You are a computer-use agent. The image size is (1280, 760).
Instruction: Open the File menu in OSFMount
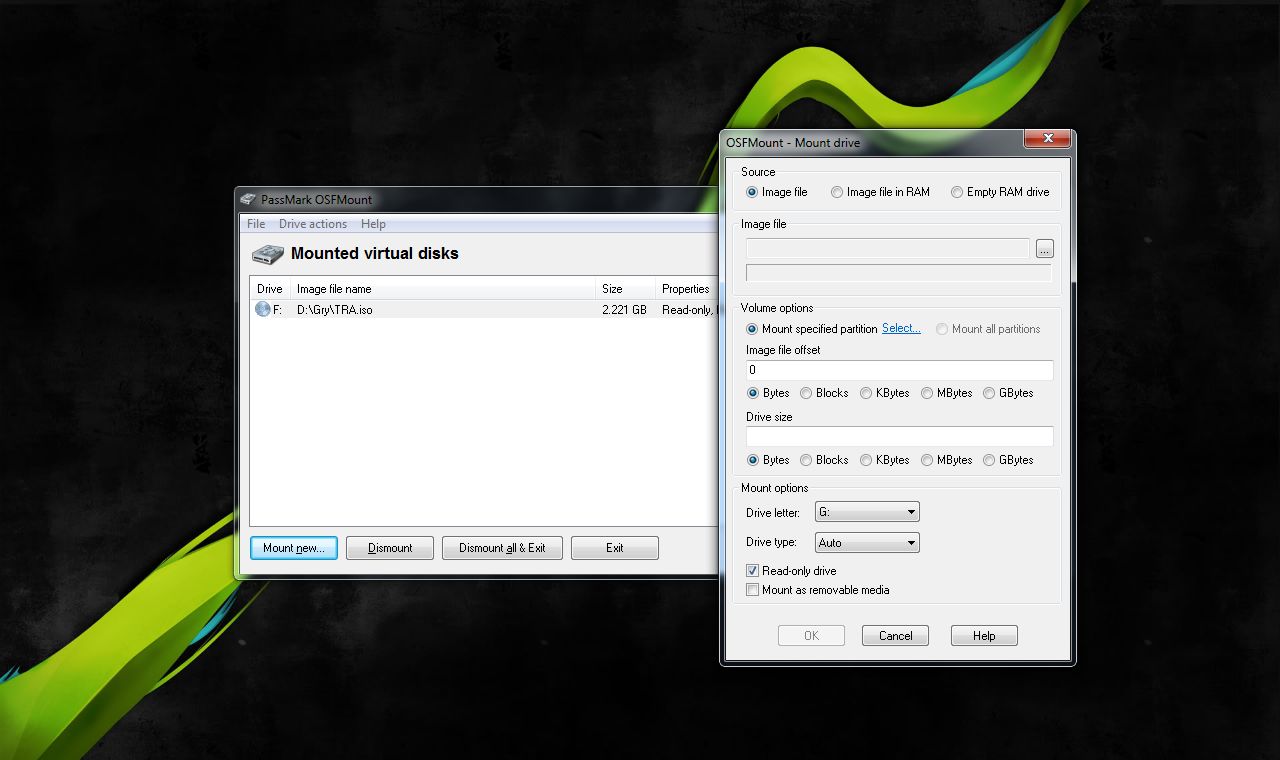(256, 224)
